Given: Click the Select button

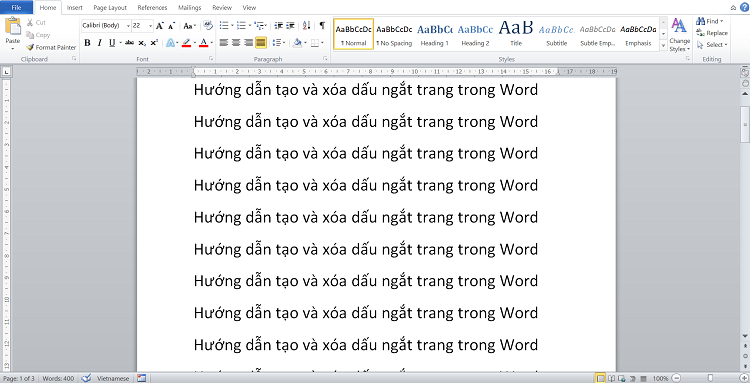Looking at the screenshot, I should (x=712, y=44).
